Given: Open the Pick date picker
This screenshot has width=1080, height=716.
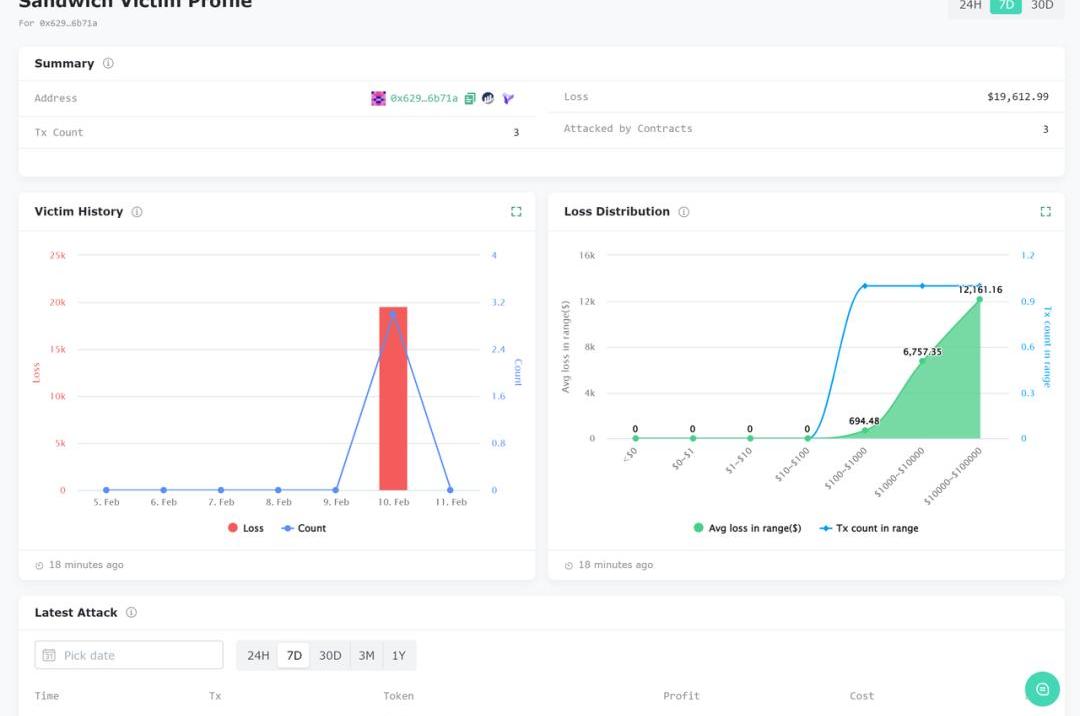Looking at the screenshot, I should [x=129, y=655].
